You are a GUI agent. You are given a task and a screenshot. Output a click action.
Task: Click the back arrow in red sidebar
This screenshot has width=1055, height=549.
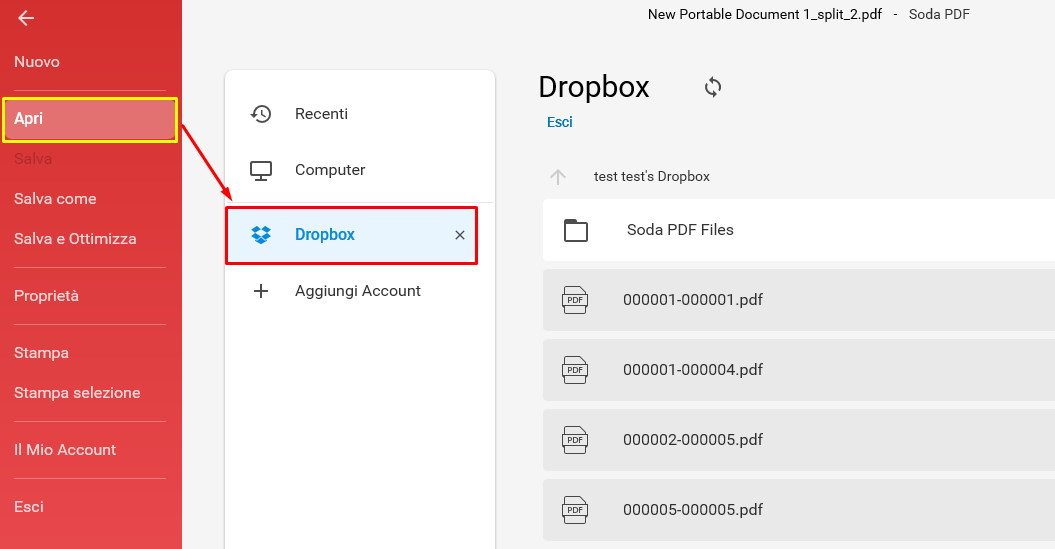coord(26,18)
